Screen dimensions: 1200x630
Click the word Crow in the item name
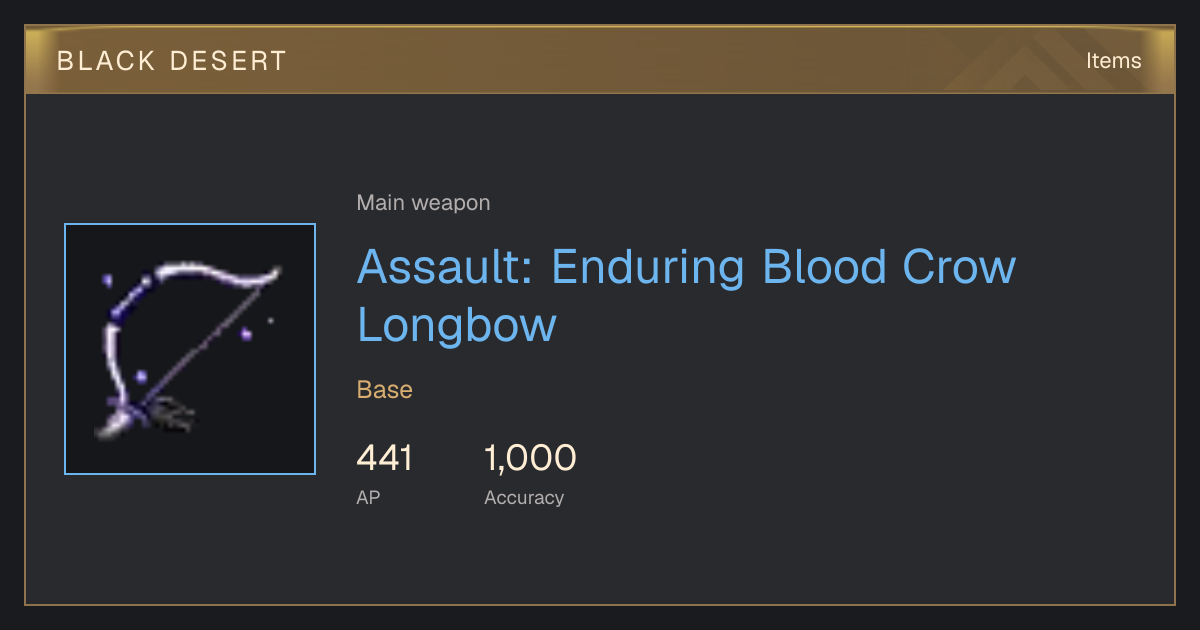(x=959, y=267)
